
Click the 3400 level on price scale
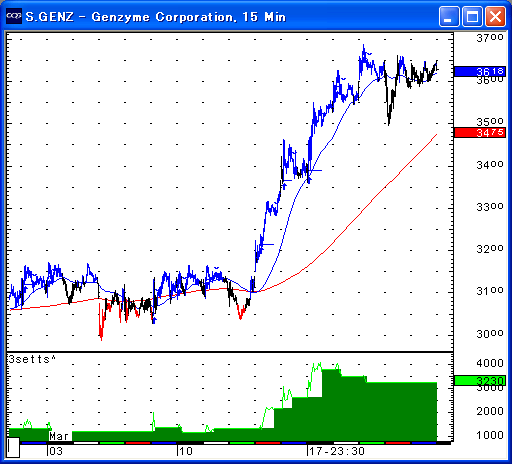coord(490,164)
